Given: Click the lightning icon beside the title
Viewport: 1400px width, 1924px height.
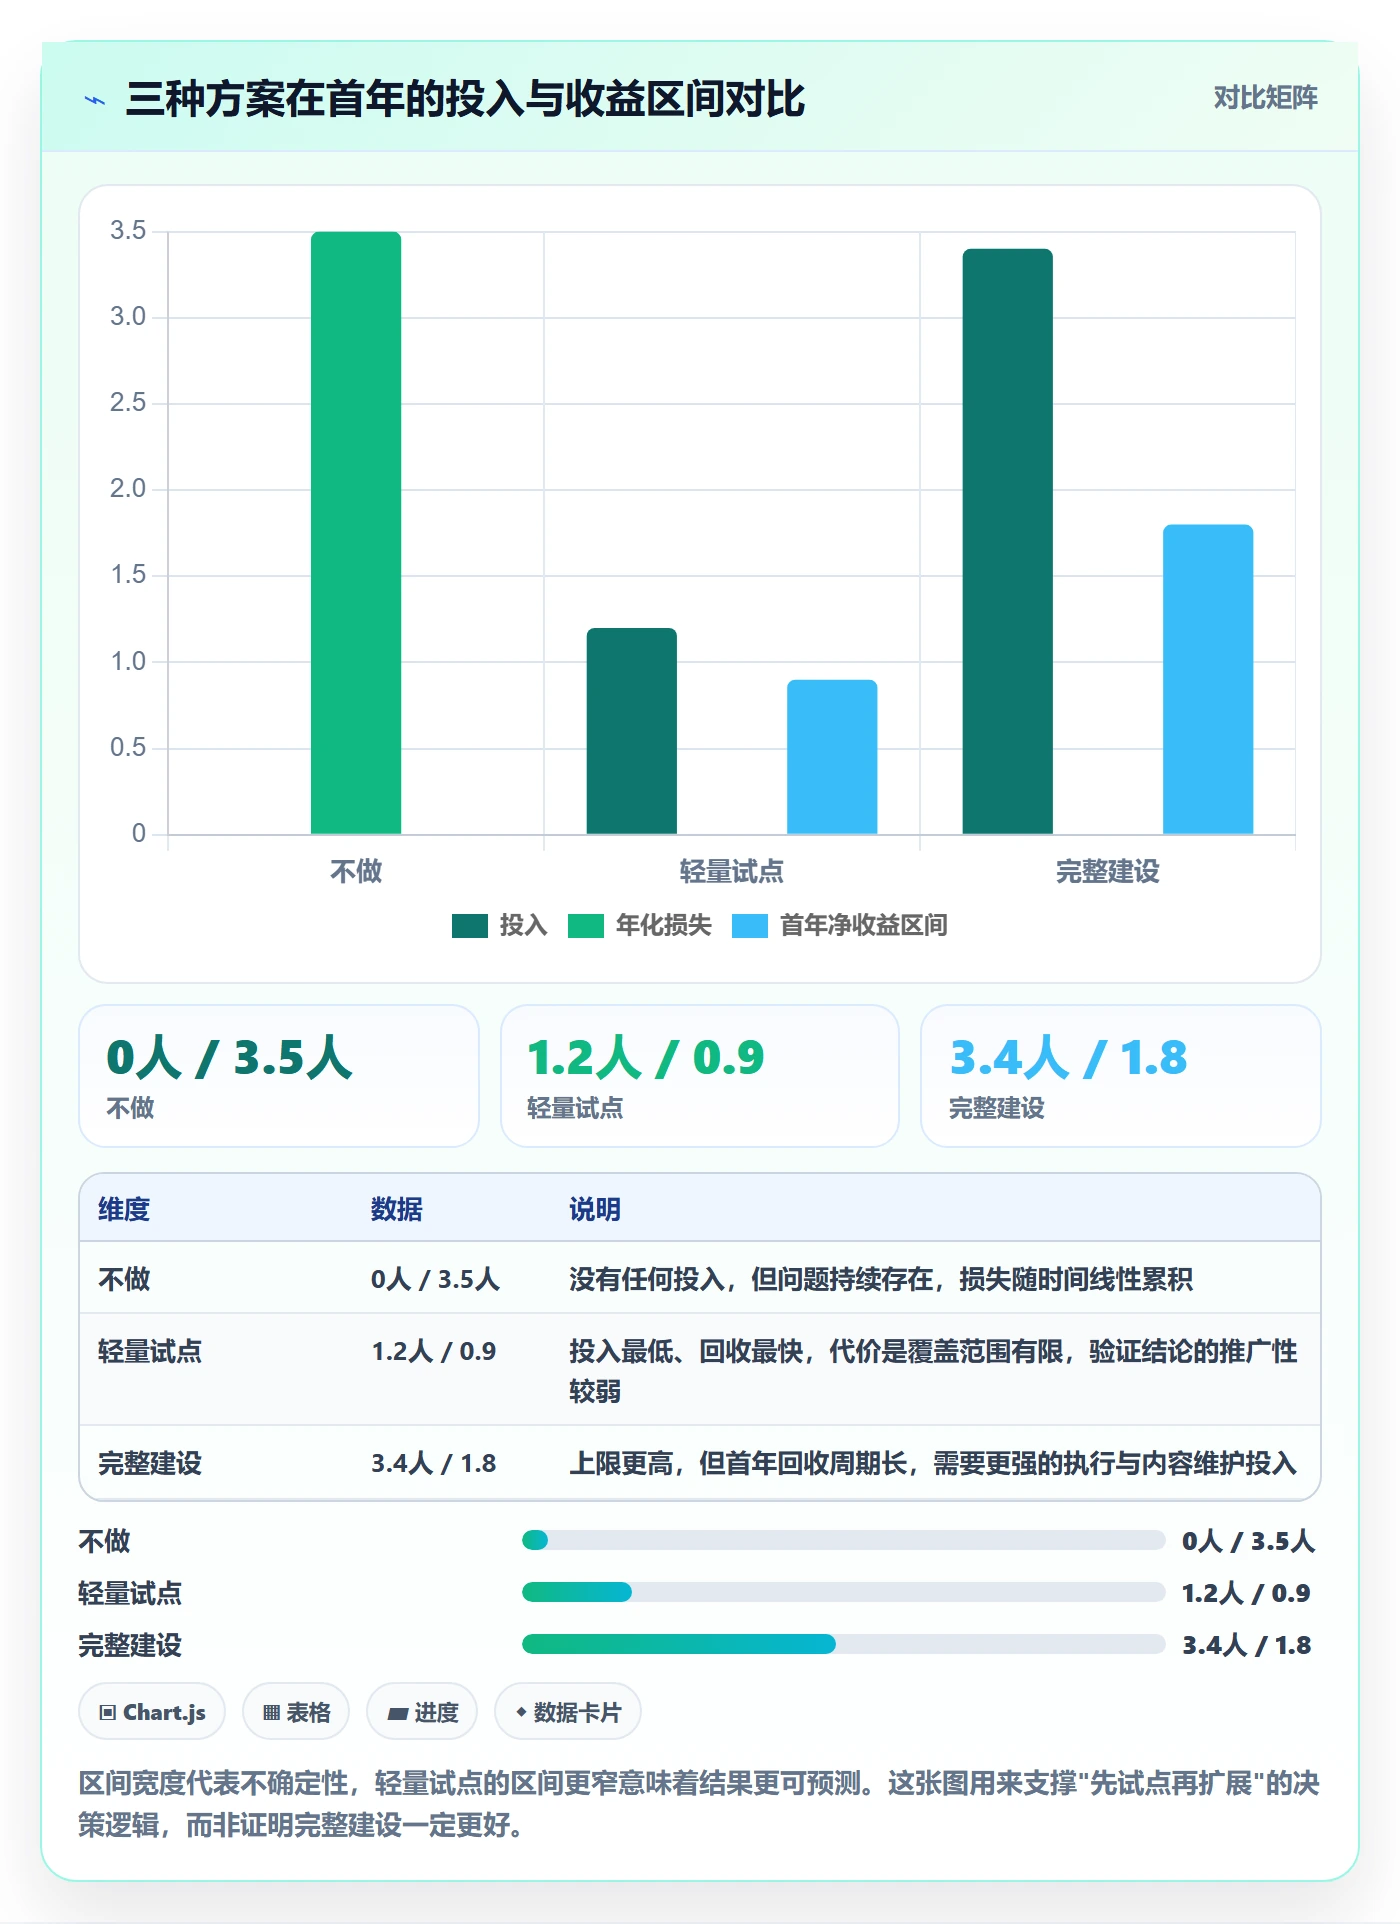Looking at the screenshot, I should (95, 100).
